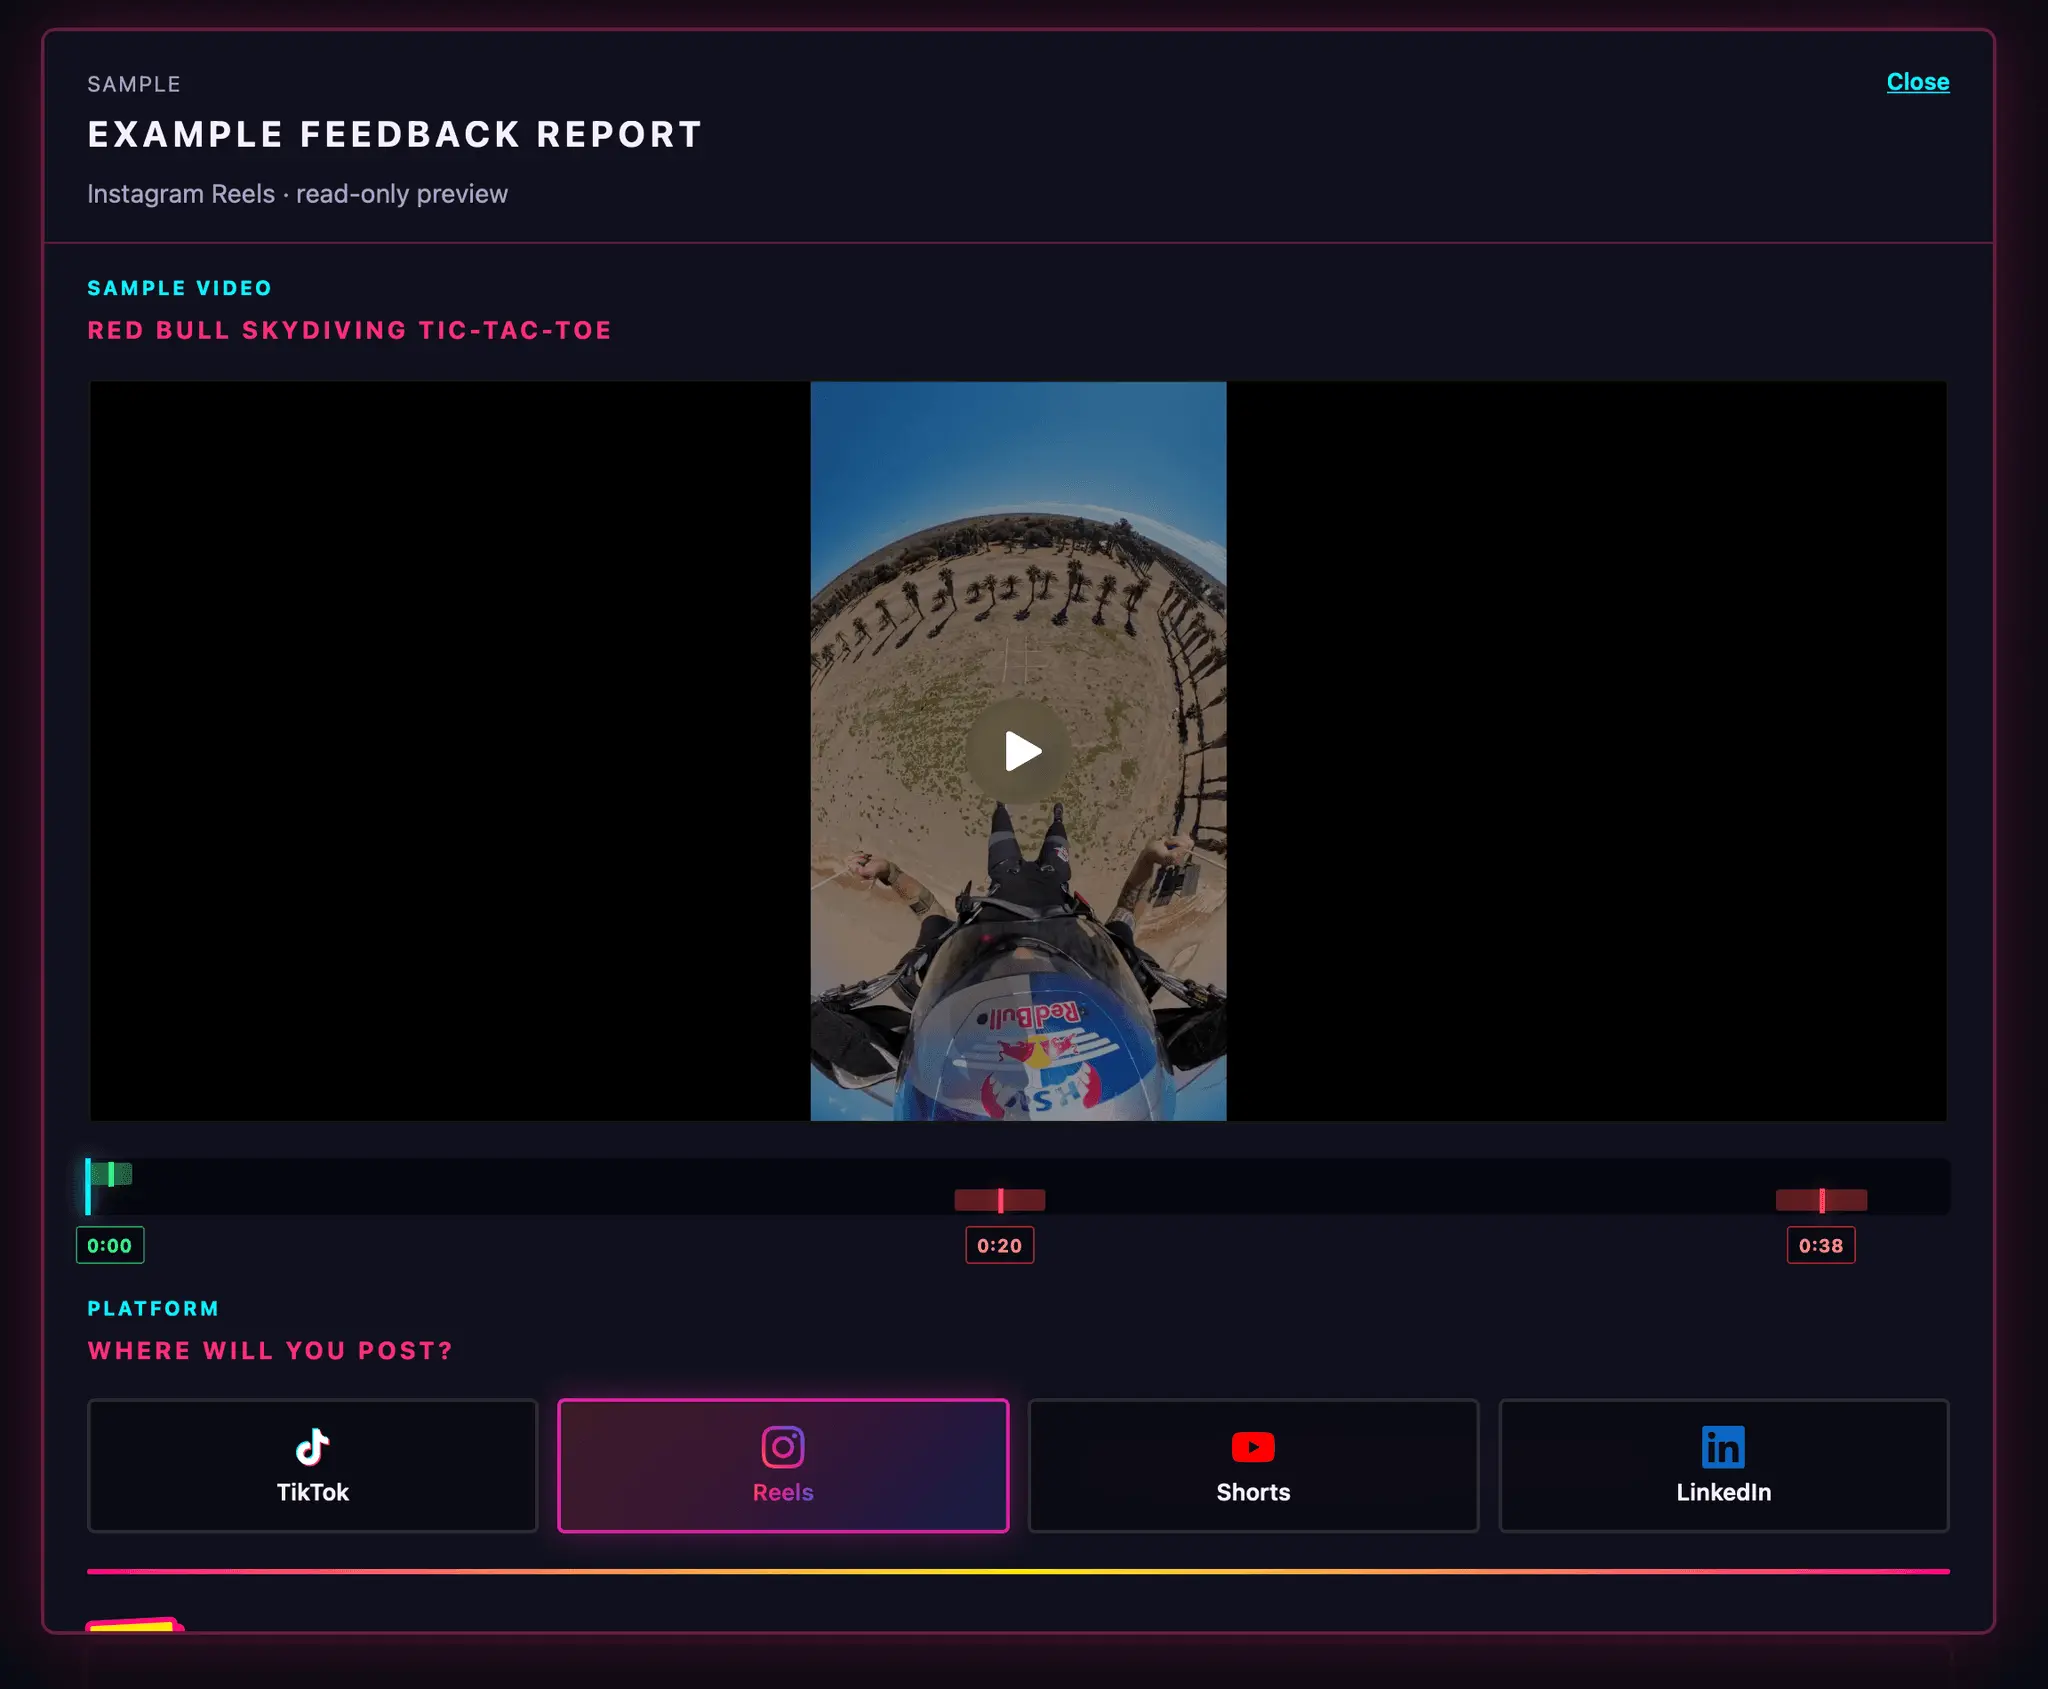This screenshot has height=1689, width=2048.
Task: Click the "RED BULL SKYDIVING TIC-TAC-TOE" title
Action: click(x=349, y=330)
